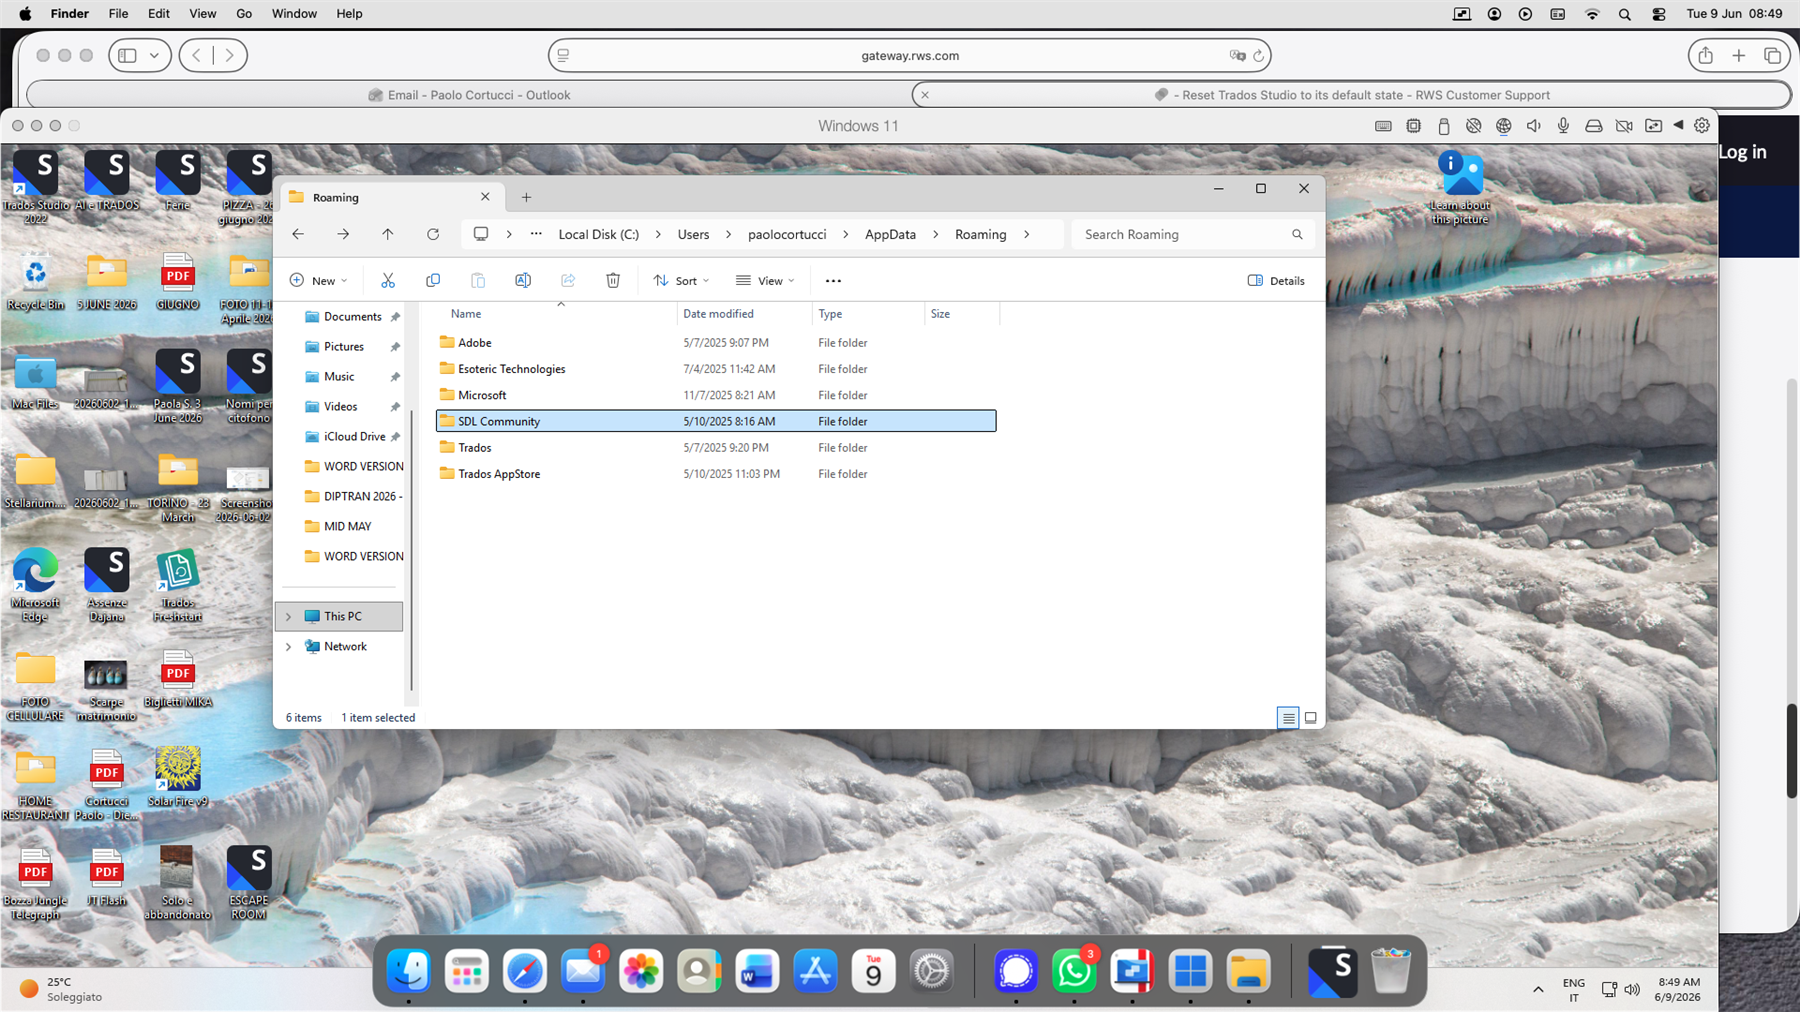Expand Network in navigation pane
Screen dimensions: 1800x1012
[289, 647]
